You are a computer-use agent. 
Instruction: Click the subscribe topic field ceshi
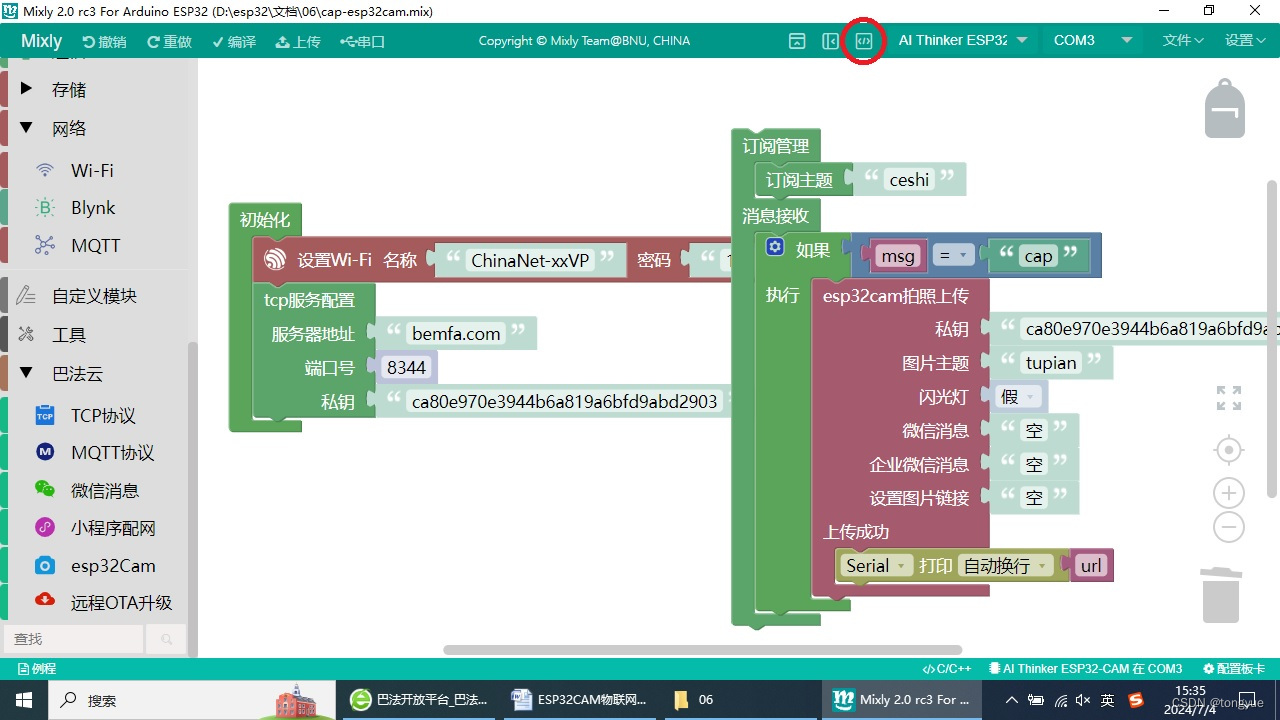pyautogui.click(x=909, y=180)
